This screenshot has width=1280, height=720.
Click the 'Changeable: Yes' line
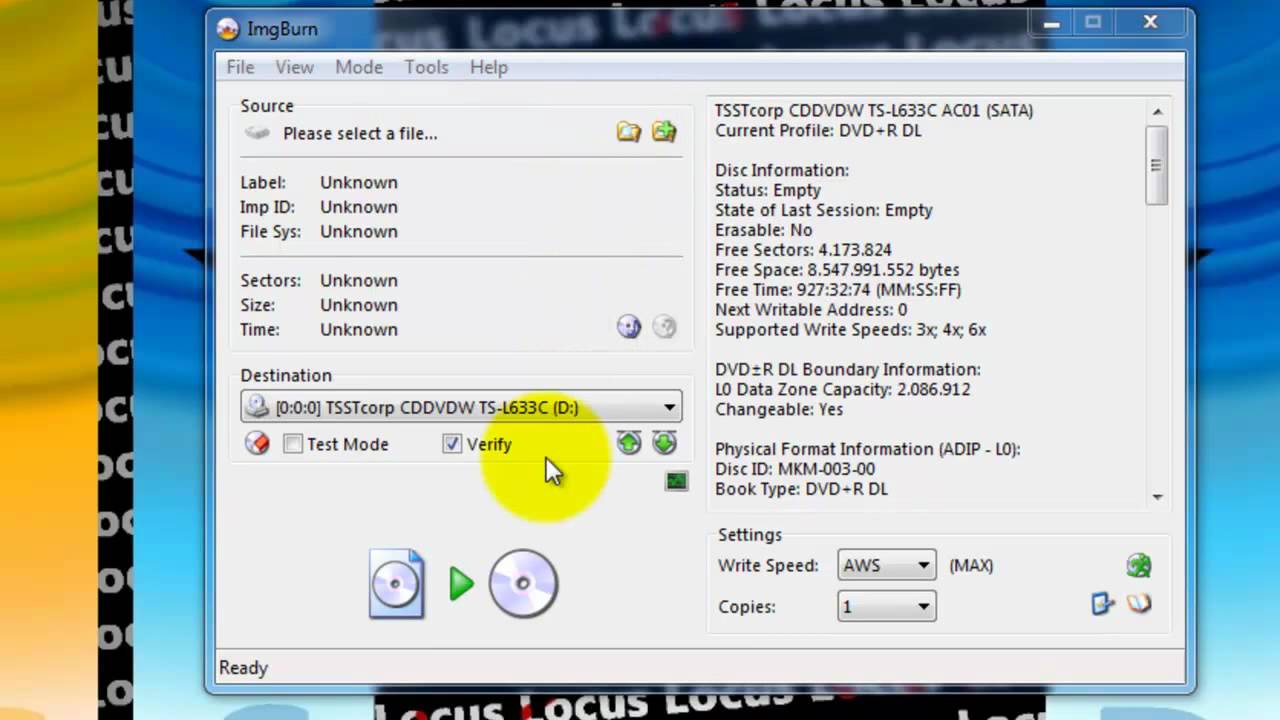(x=779, y=409)
